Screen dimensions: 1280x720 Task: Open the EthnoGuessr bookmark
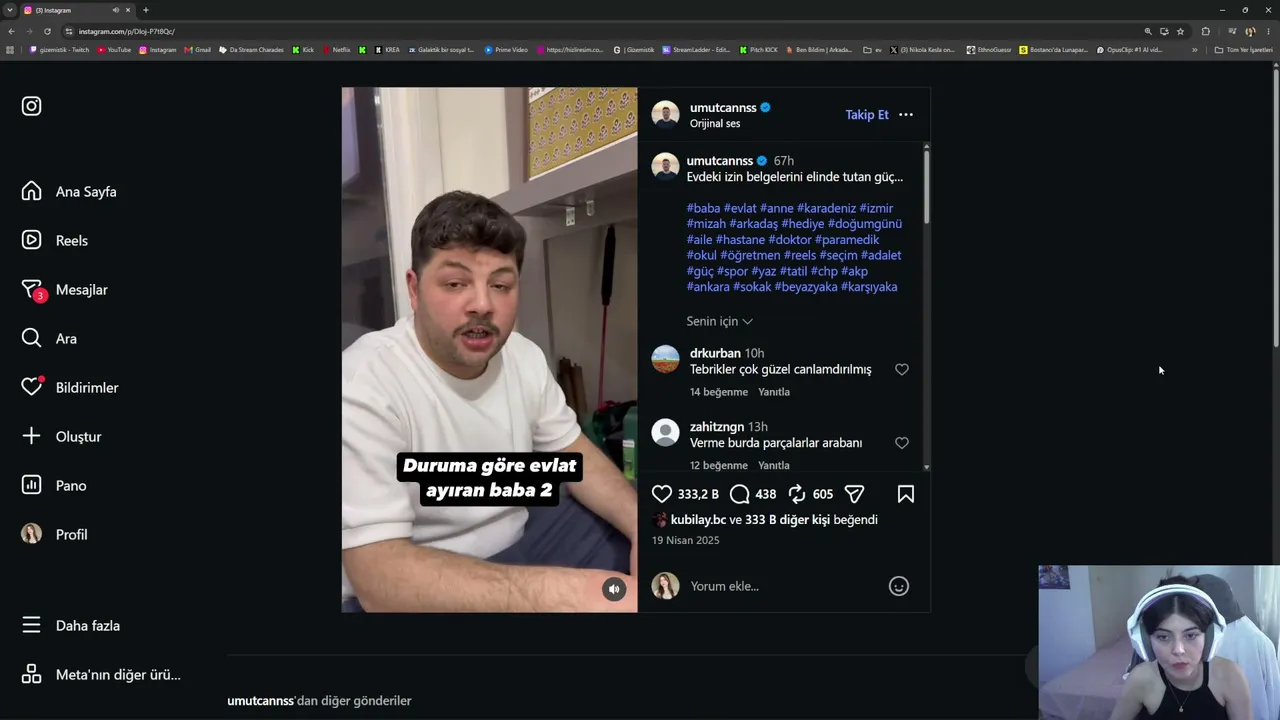point(987,50)
